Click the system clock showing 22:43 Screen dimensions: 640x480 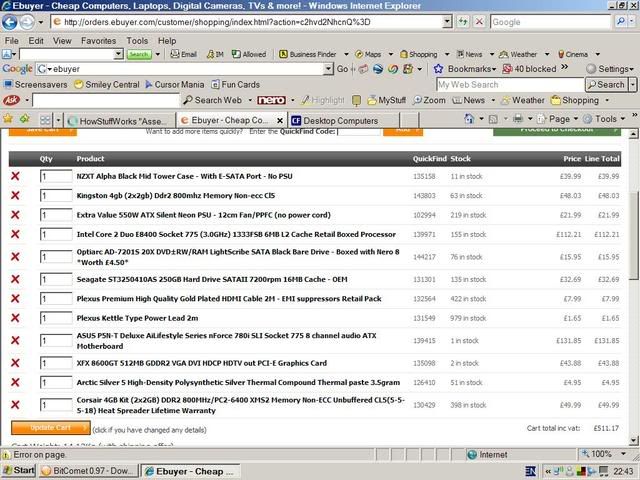(x=624, y=471)
